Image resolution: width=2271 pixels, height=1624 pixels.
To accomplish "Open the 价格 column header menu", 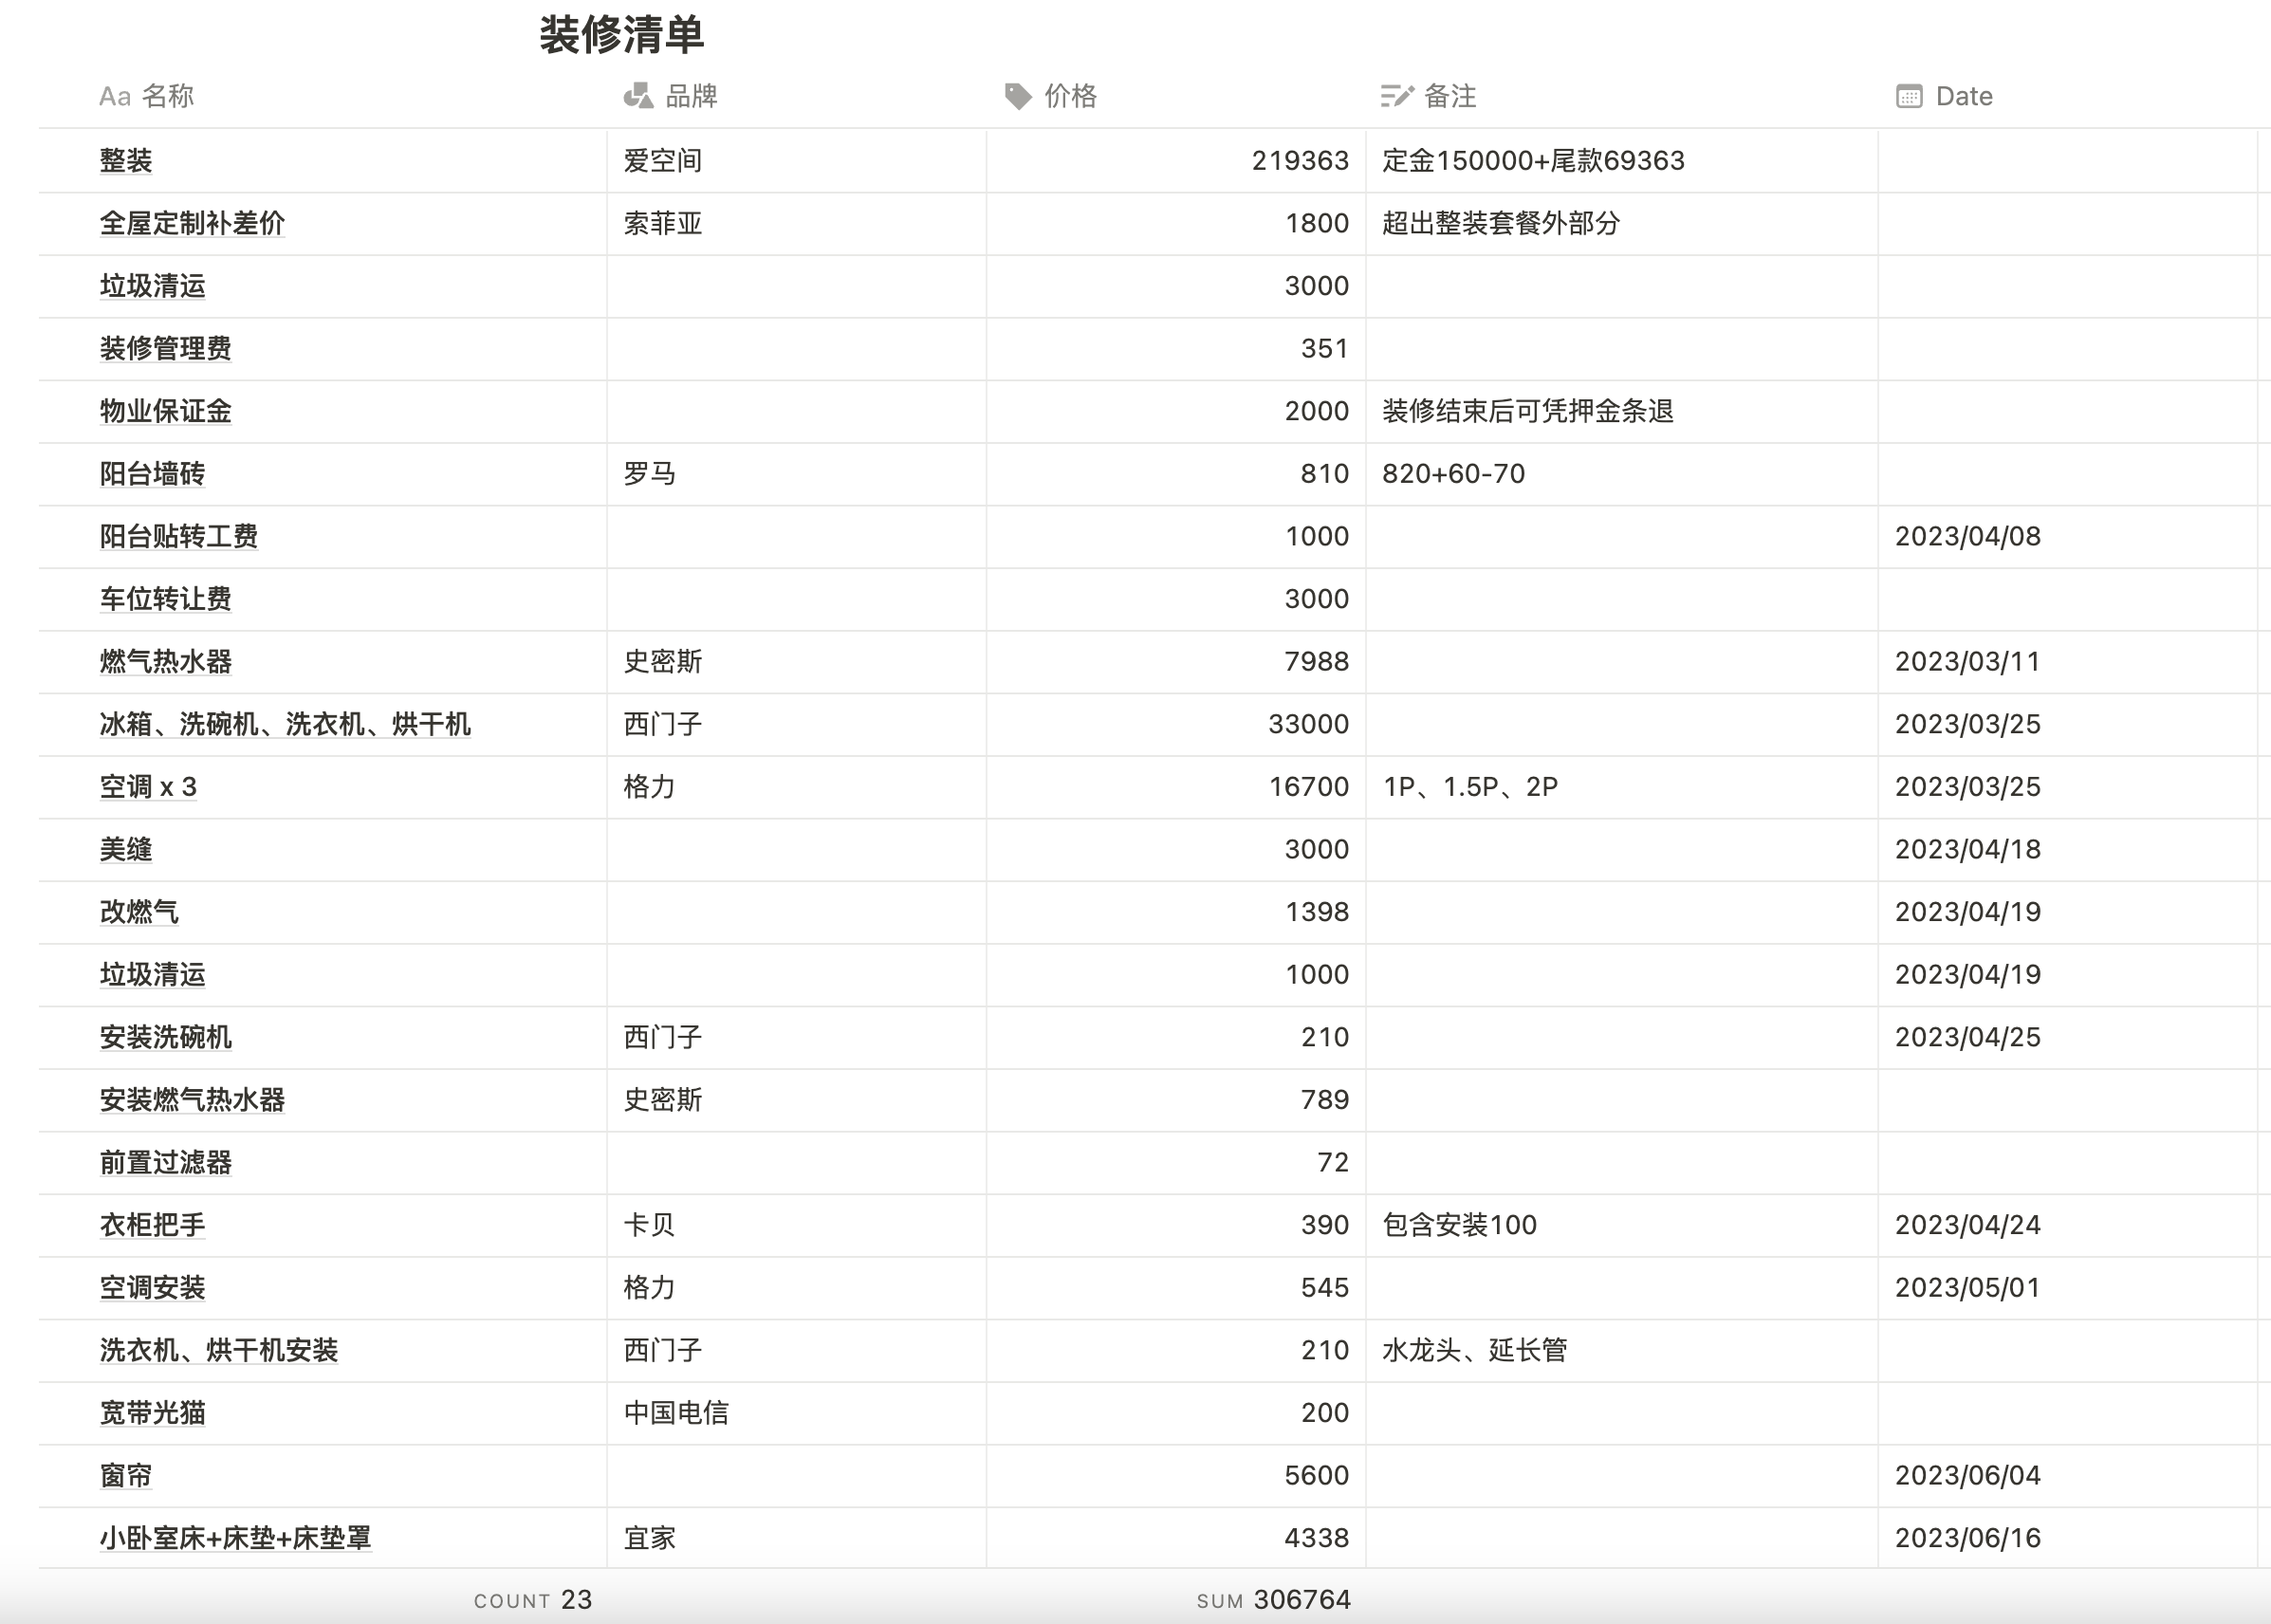I will coord(1070,96).
